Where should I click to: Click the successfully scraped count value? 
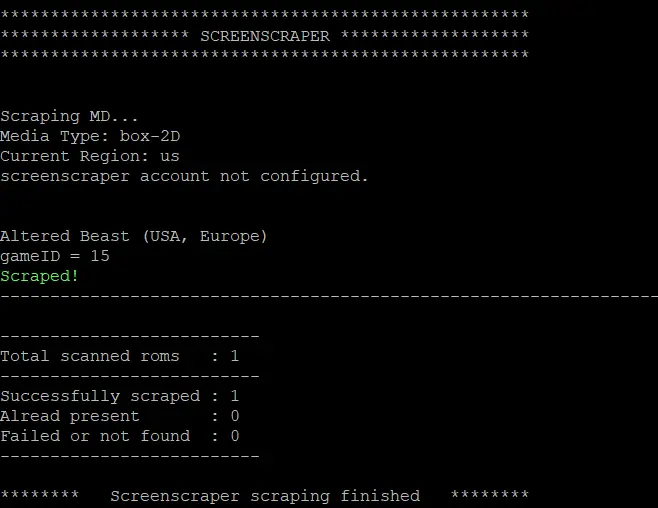click(235, 396)
